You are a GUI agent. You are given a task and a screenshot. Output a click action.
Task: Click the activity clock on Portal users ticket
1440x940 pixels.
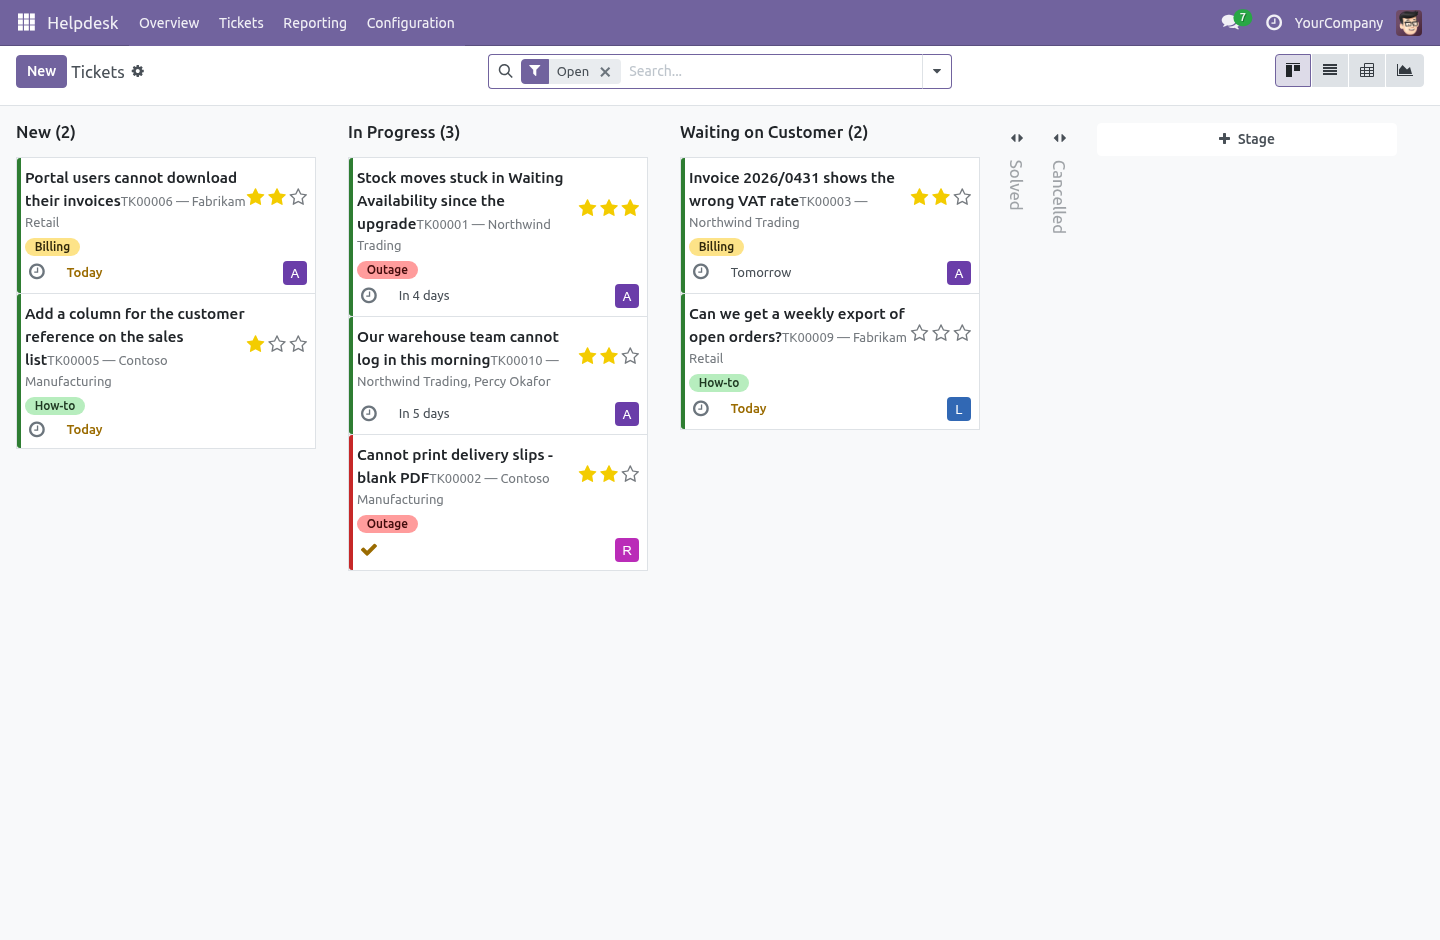(x=37, y=272)
